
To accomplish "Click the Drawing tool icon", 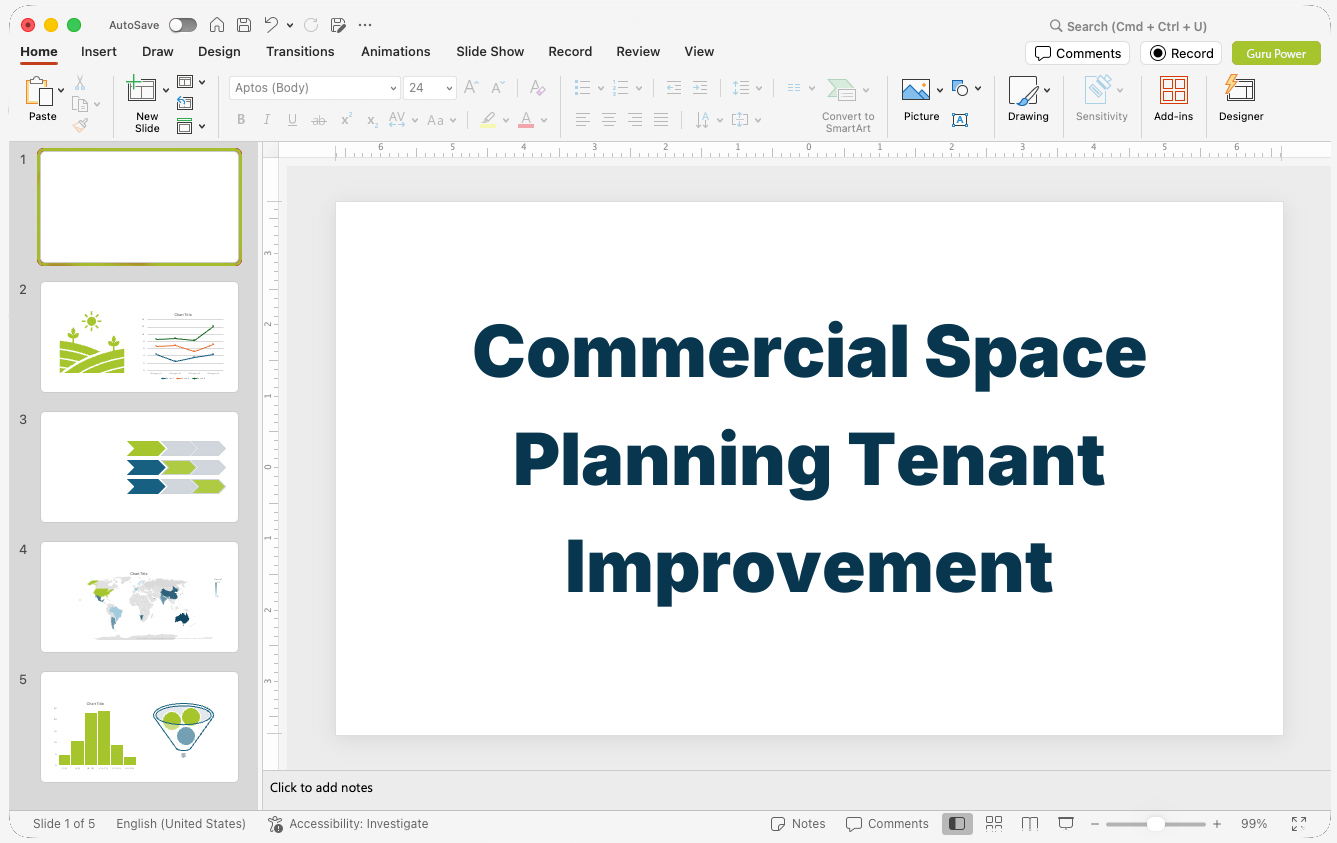I will tap(1023, 91).
